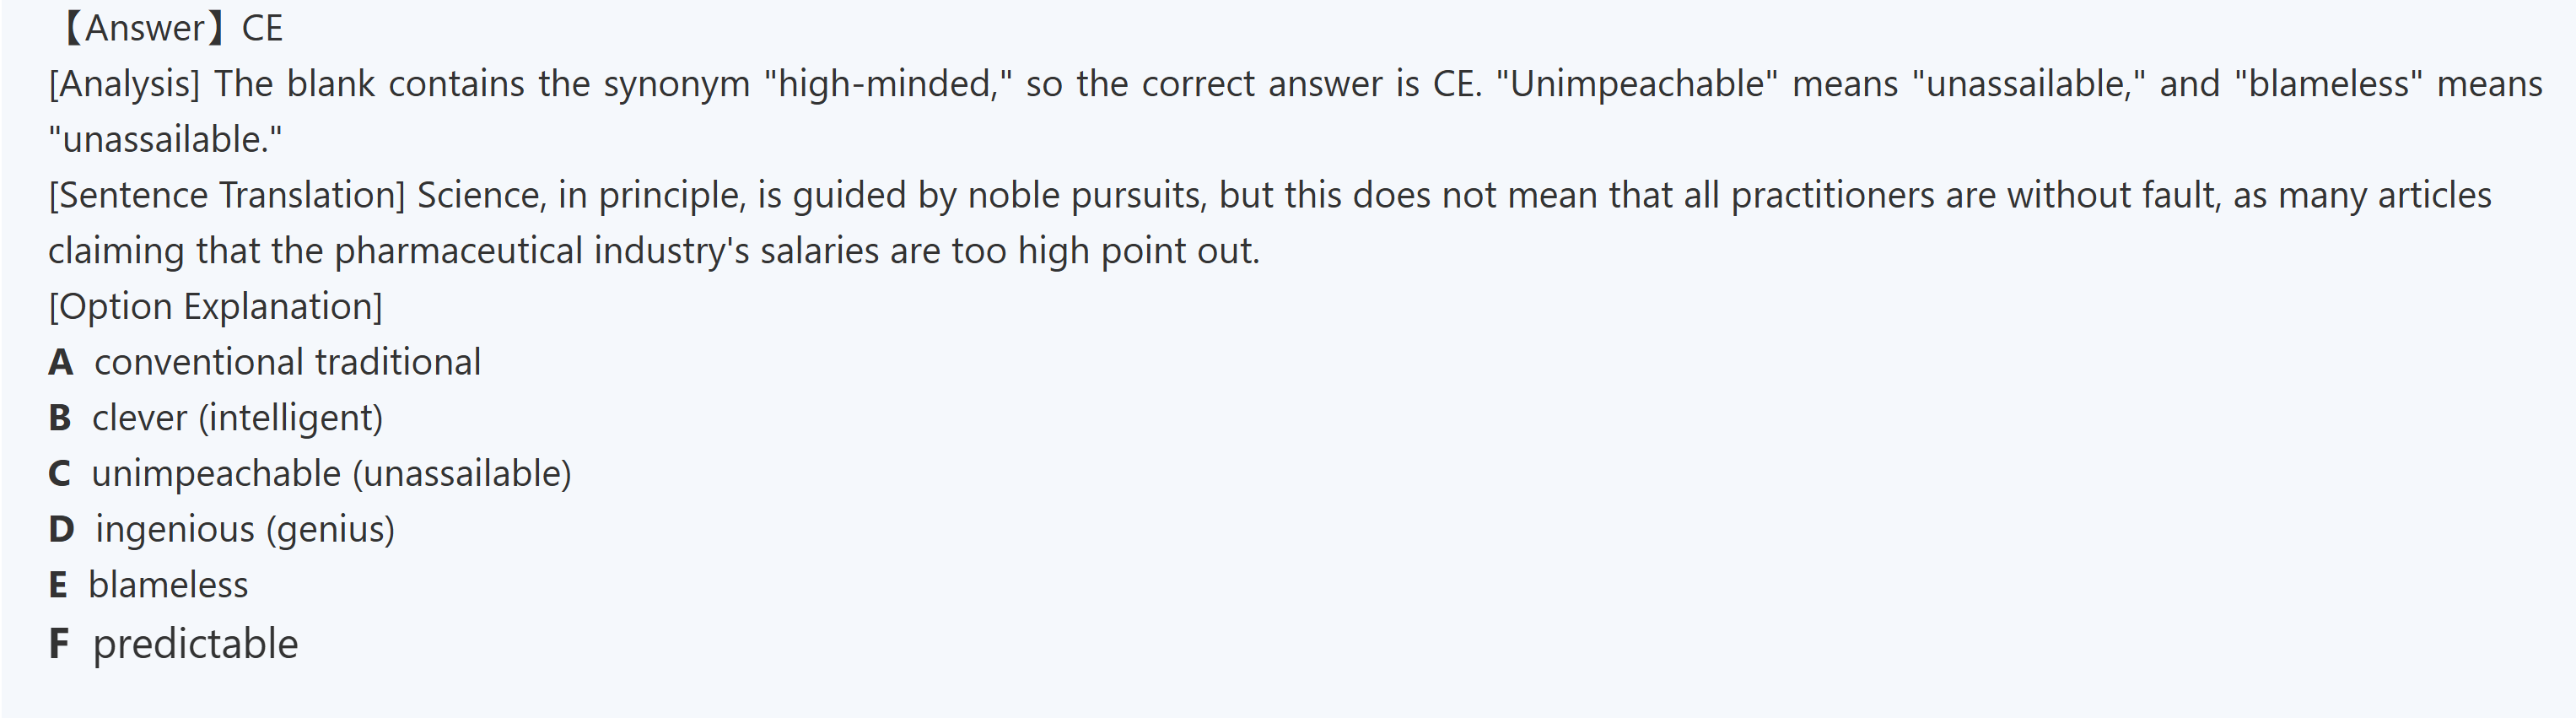Select the bold option letter A

(60, 362)
